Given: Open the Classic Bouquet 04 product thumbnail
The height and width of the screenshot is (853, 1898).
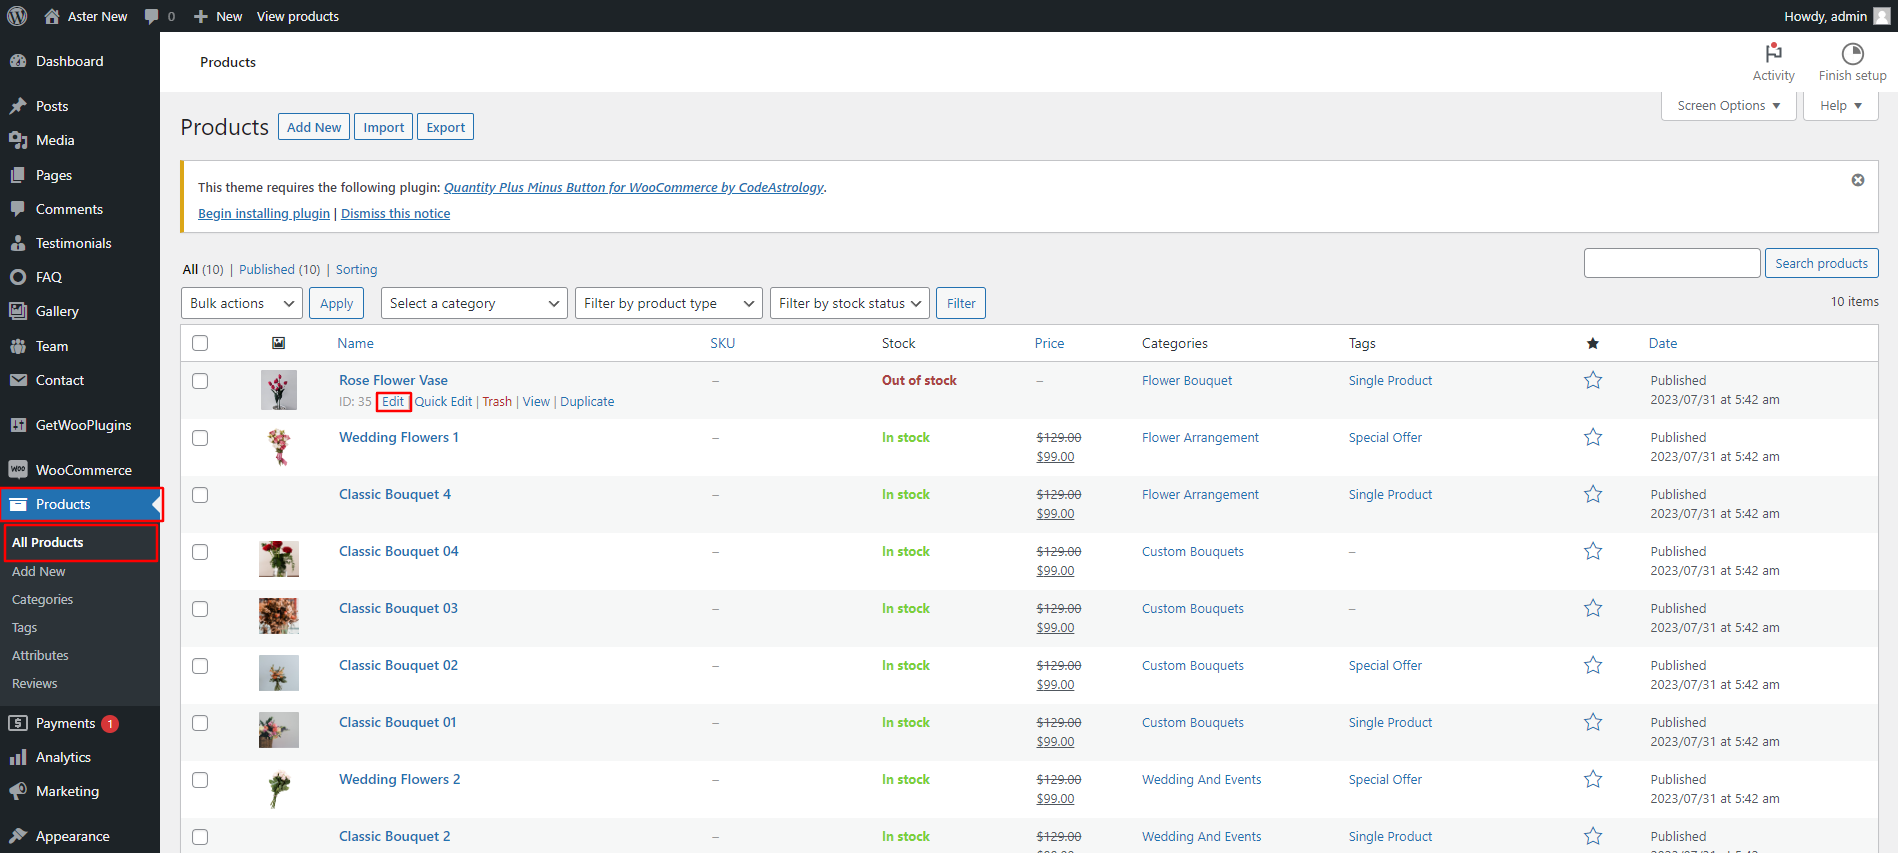Looking at the screenshot, I should [x=279, y=559].
